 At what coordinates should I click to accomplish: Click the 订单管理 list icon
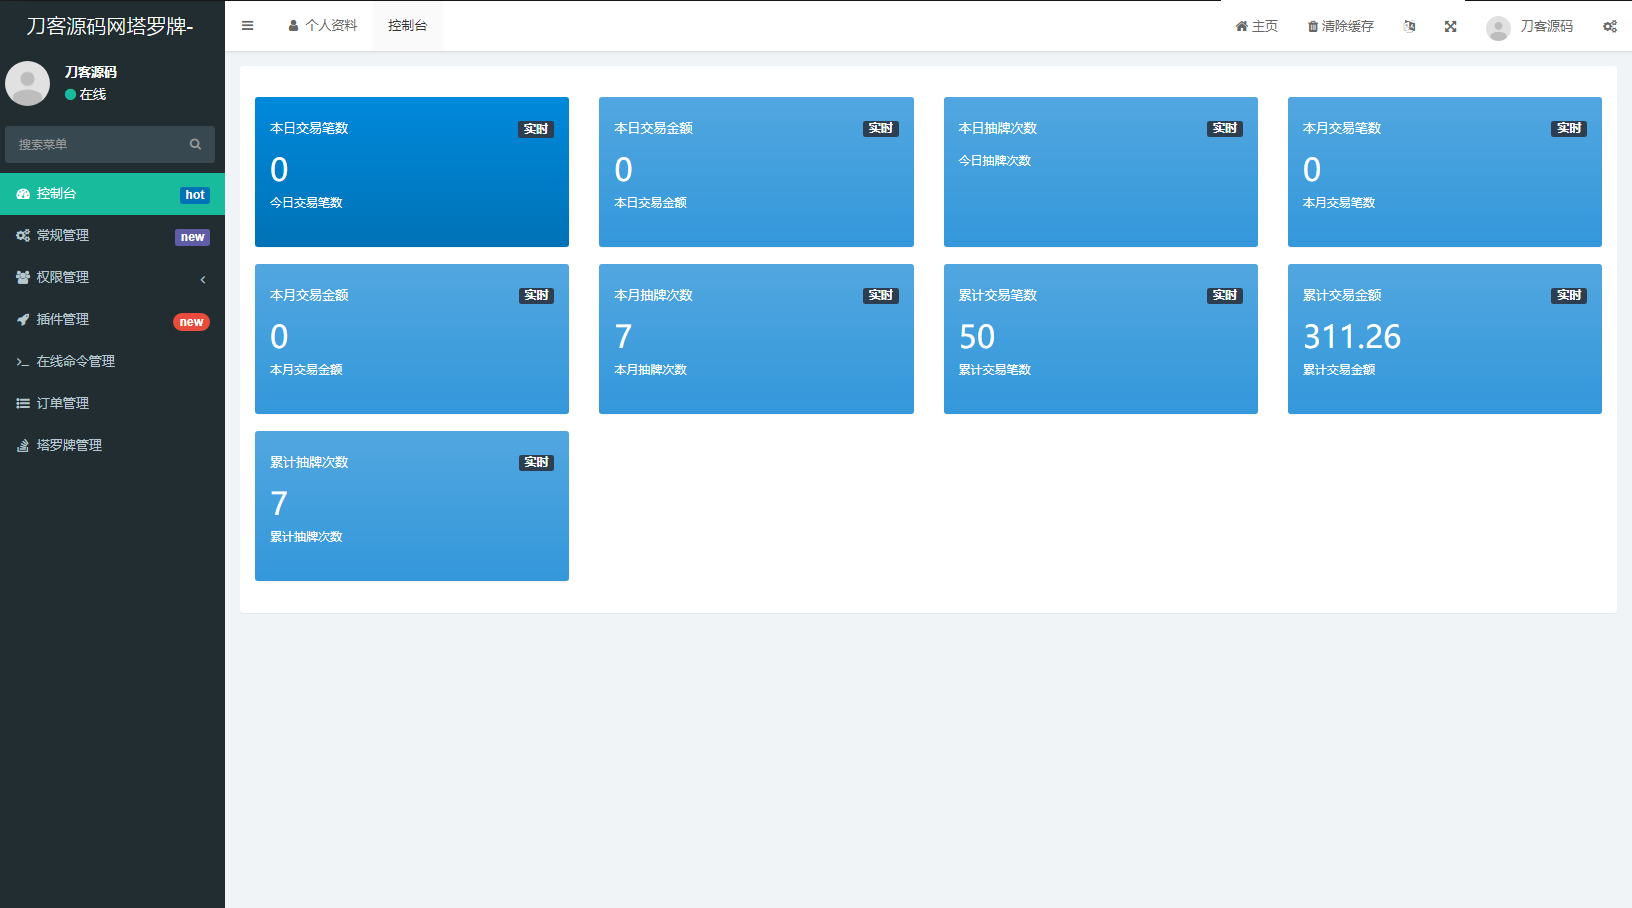tap(23, 403)
